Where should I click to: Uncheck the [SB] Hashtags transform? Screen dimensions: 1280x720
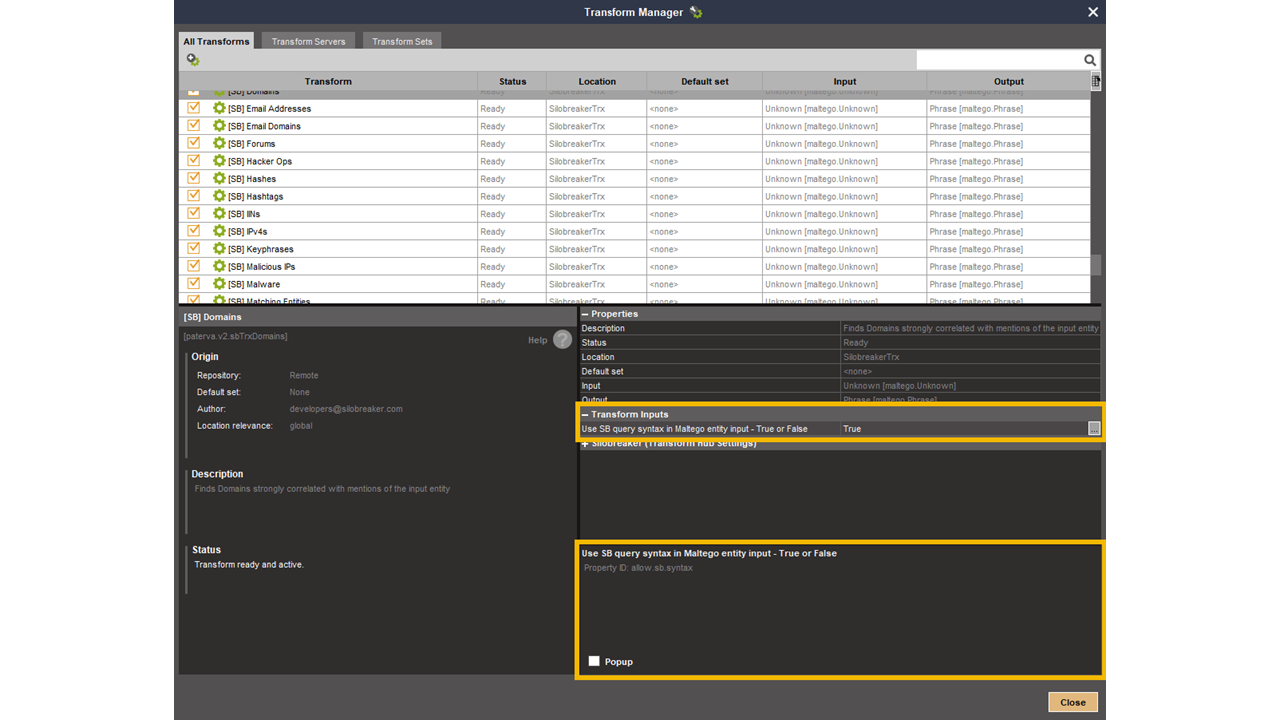click(x=194, y=196)
